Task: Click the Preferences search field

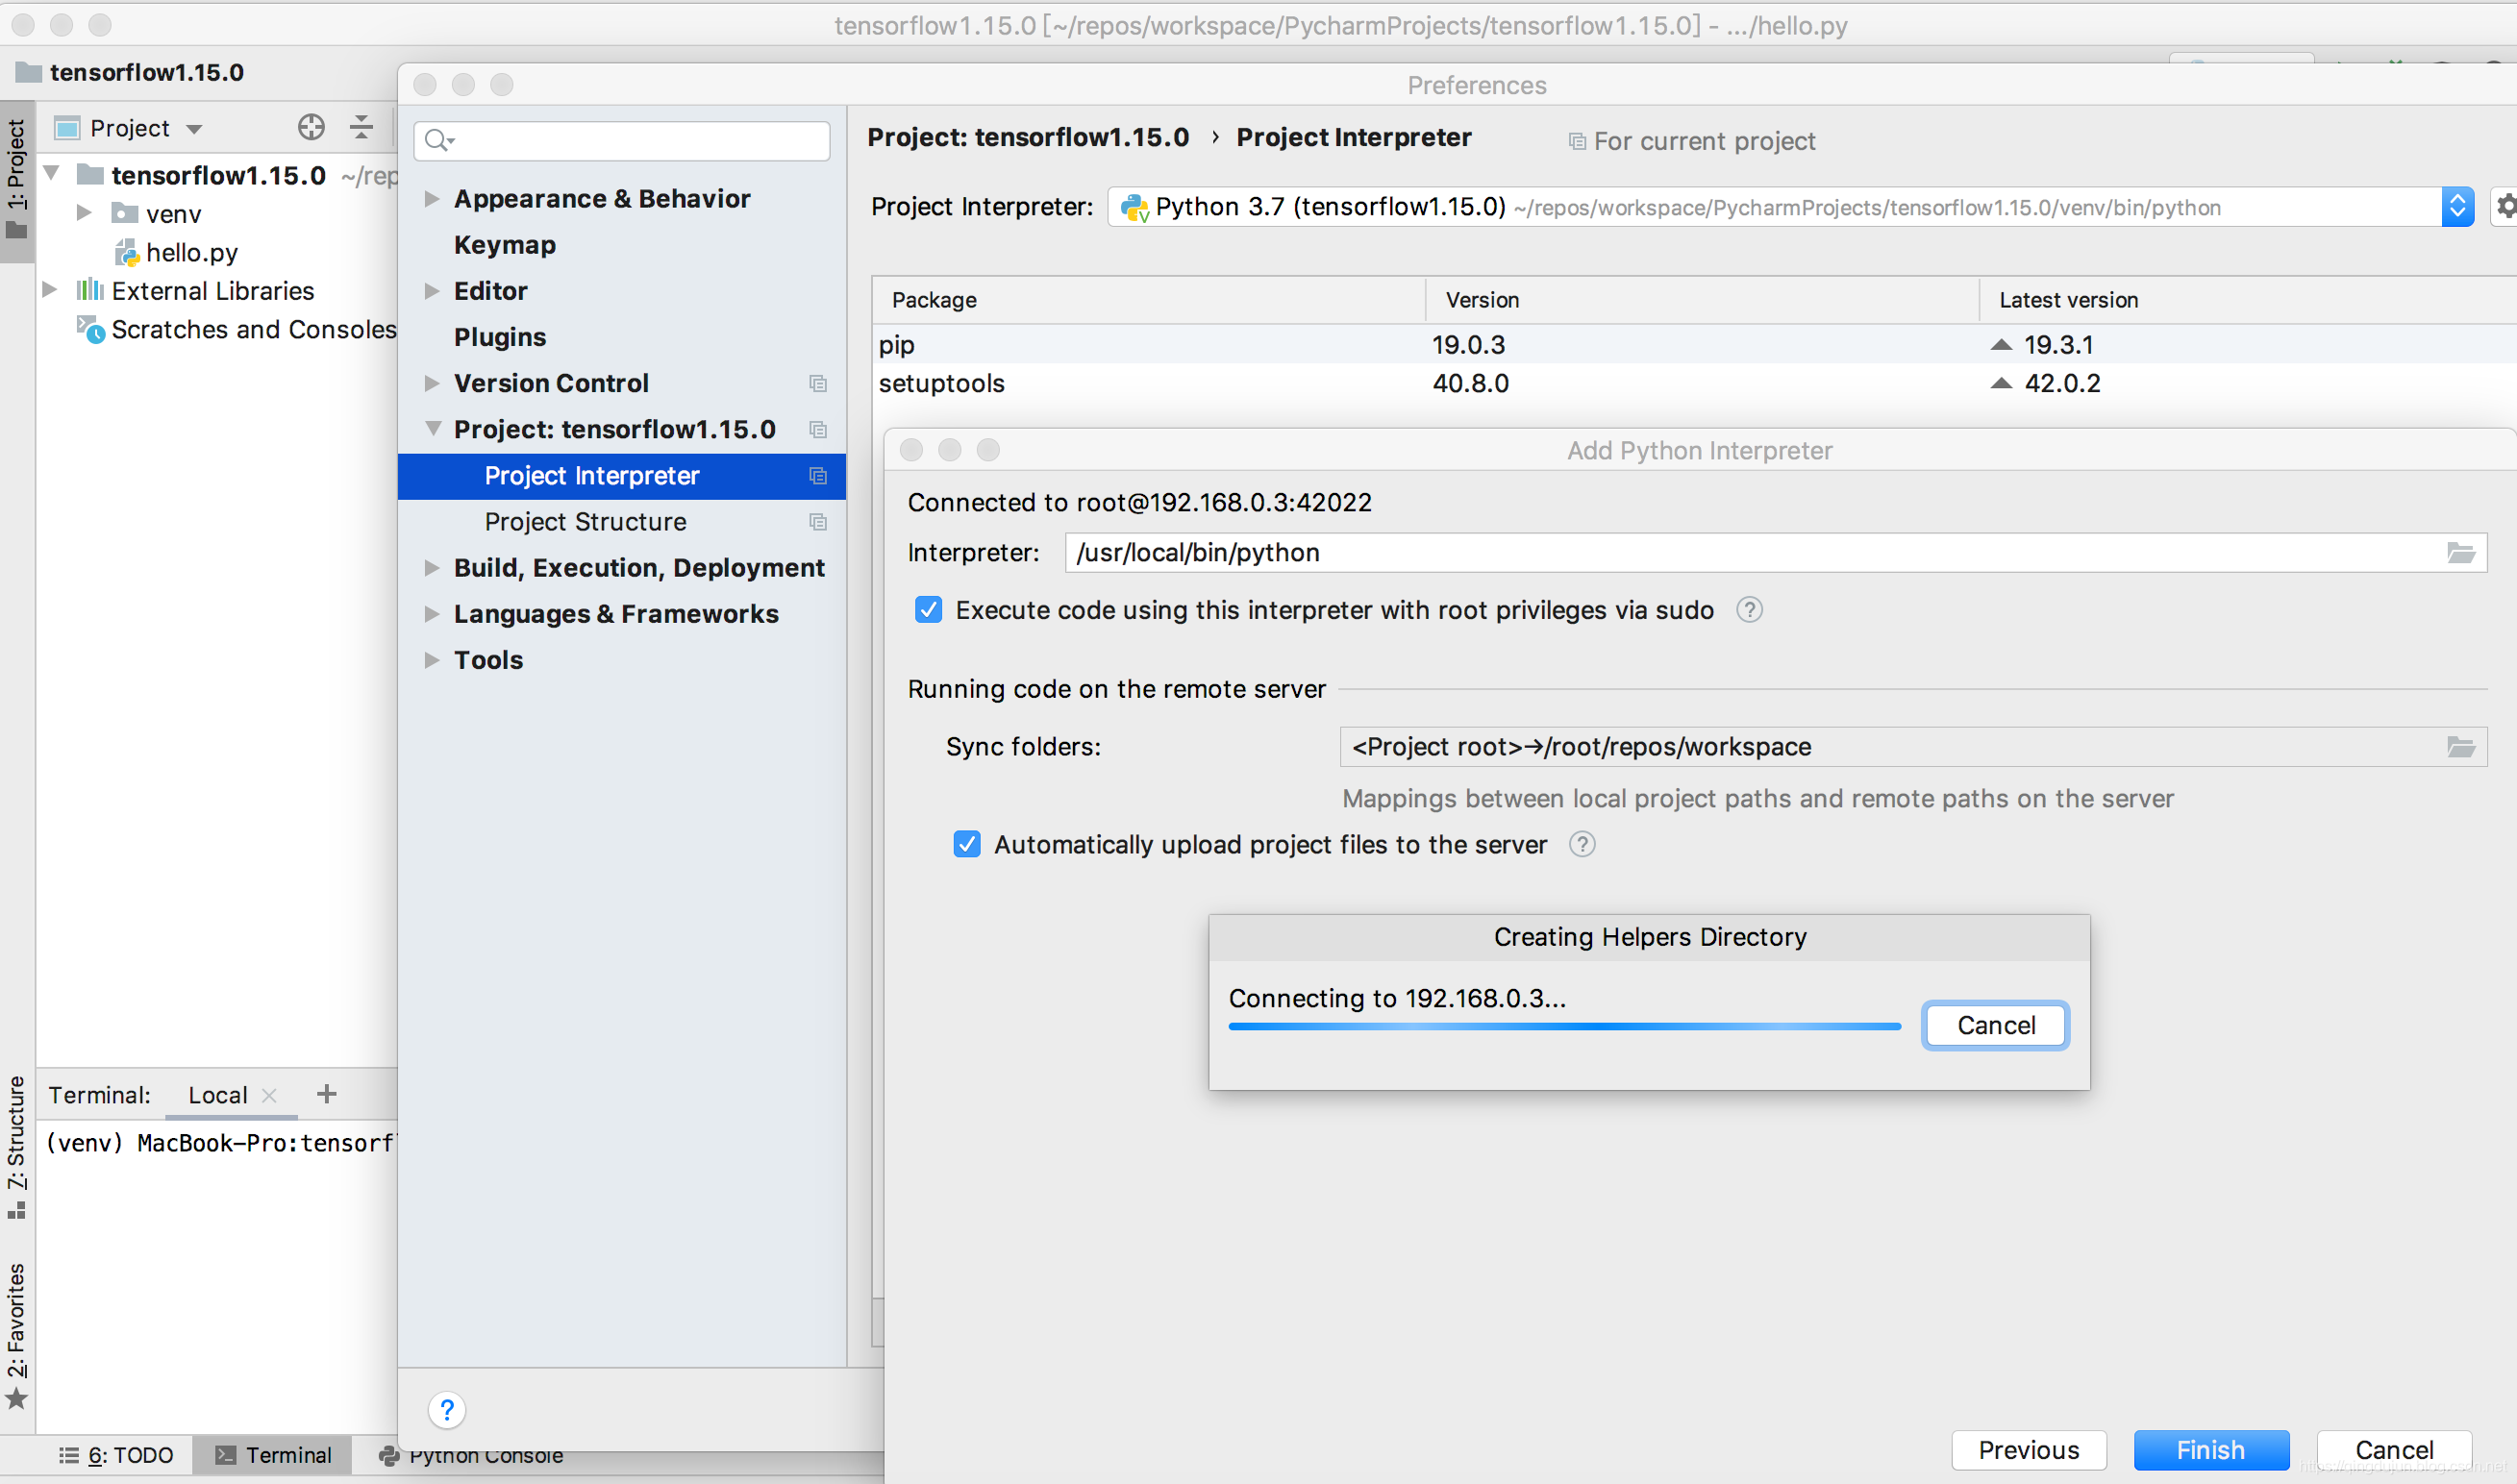Action: click(622, 140)
